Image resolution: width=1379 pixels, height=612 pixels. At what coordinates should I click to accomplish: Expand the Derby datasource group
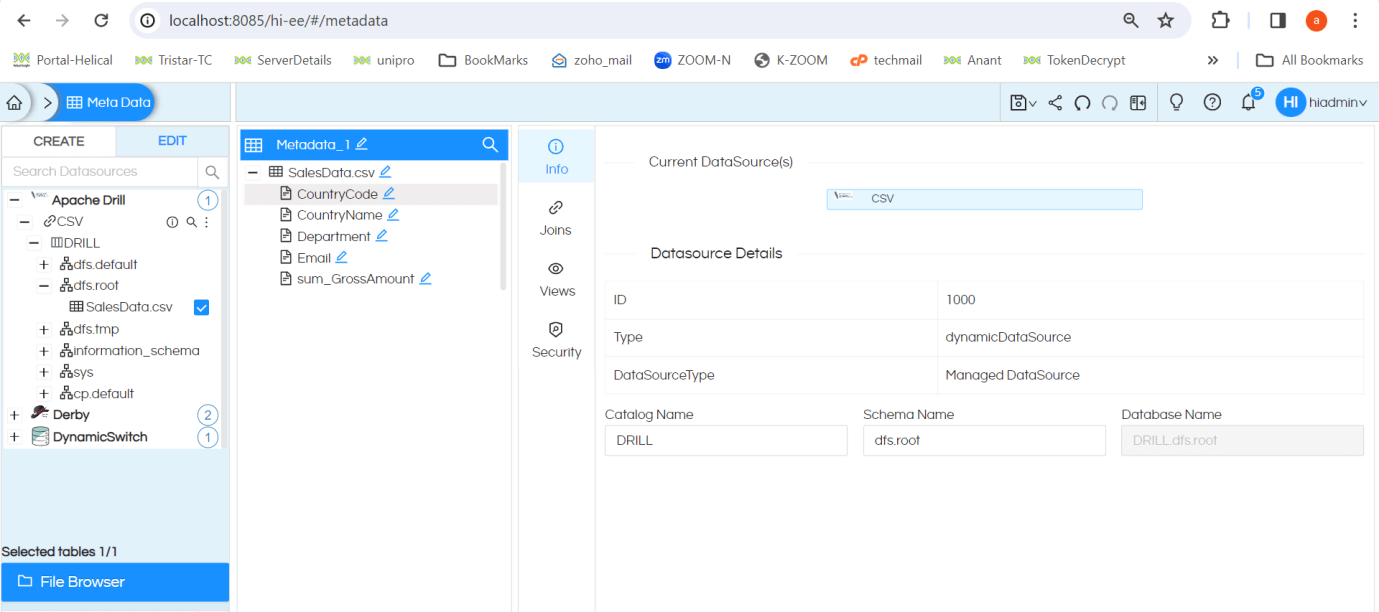point(14,415)
